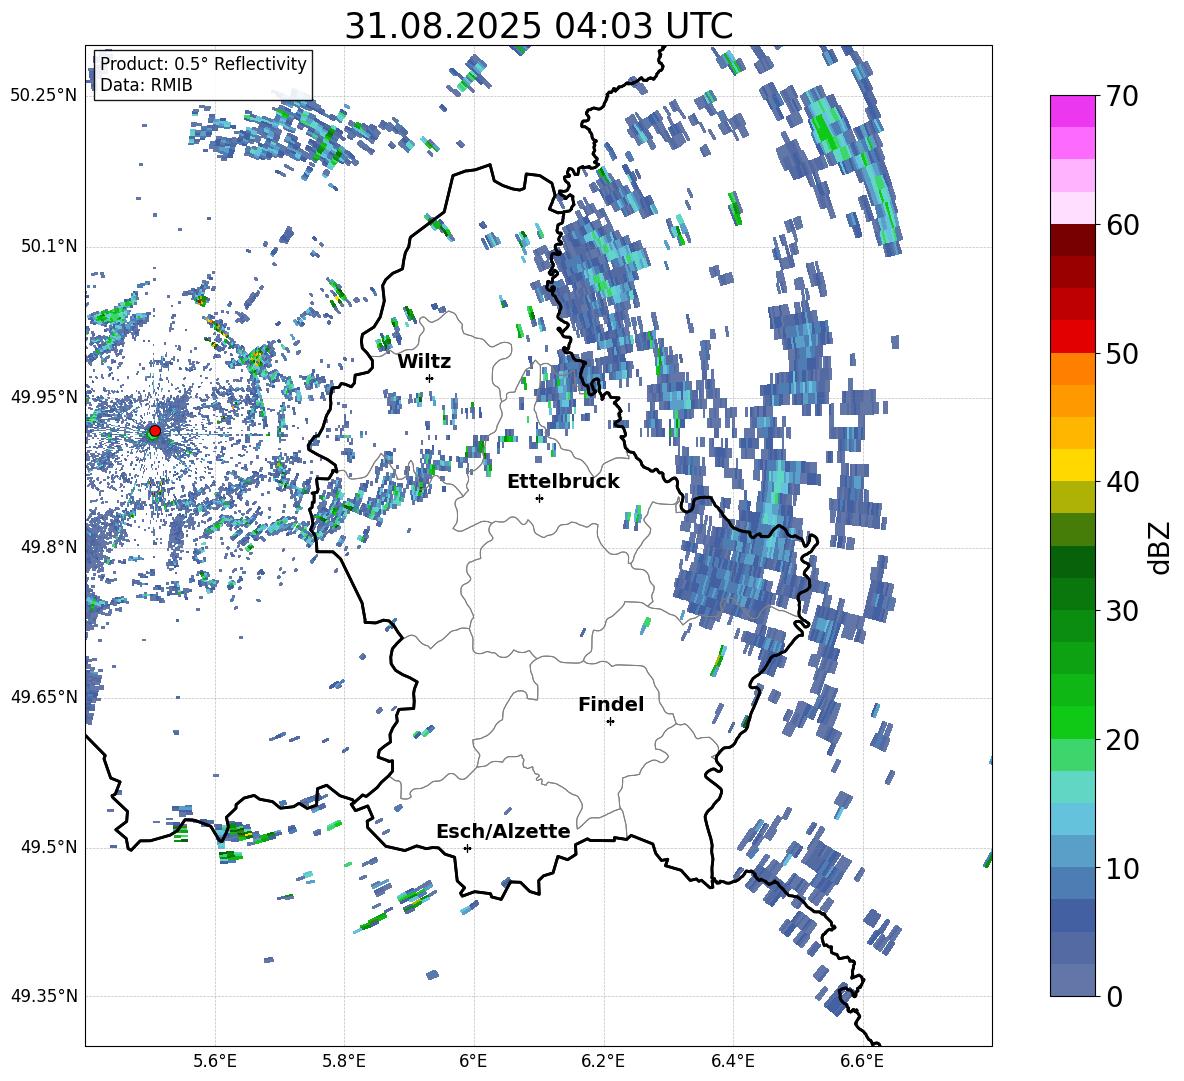Click the 5.8°E longitude label

[x=344, y=1061]
